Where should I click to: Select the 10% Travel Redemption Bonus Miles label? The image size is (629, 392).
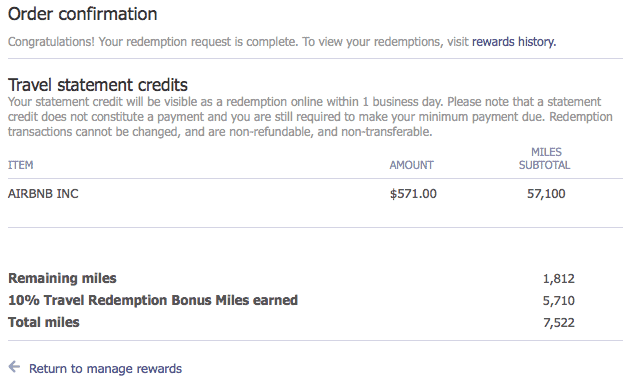(x=153, y=301)
